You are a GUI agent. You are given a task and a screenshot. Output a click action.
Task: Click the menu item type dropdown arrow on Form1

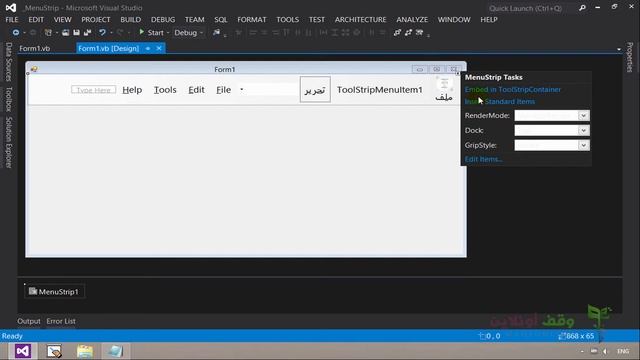(242, 89)
